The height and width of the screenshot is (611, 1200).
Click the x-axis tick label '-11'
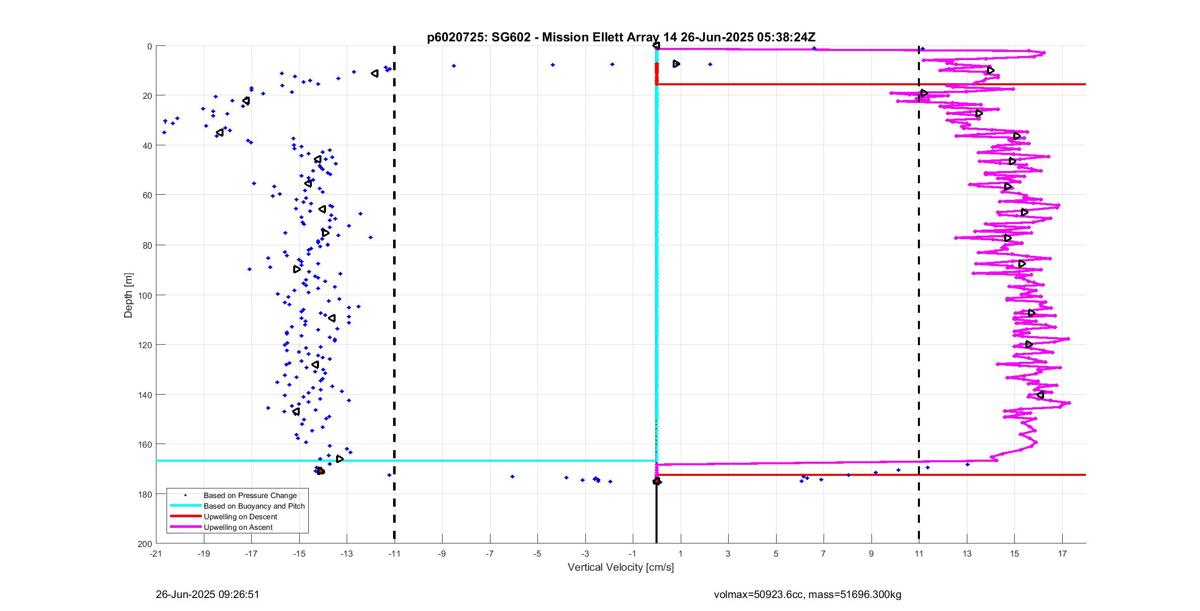pos(394,553)
